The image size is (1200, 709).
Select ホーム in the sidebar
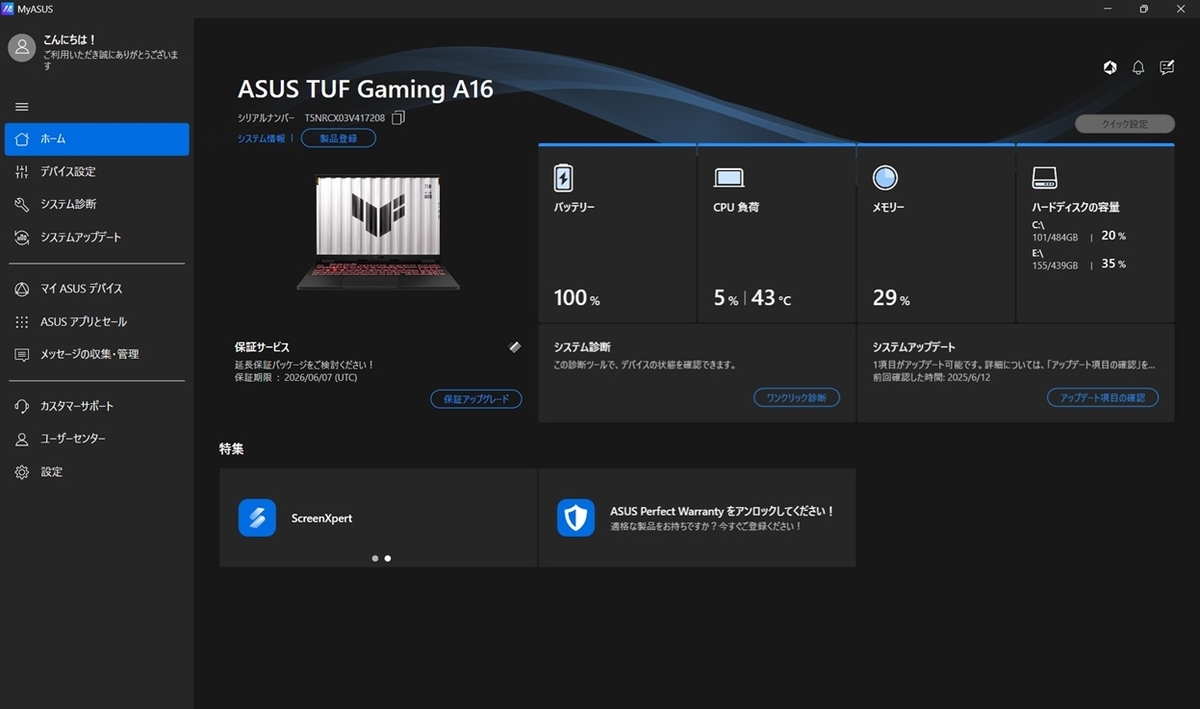pyautogui.click(x=97, y=139)
